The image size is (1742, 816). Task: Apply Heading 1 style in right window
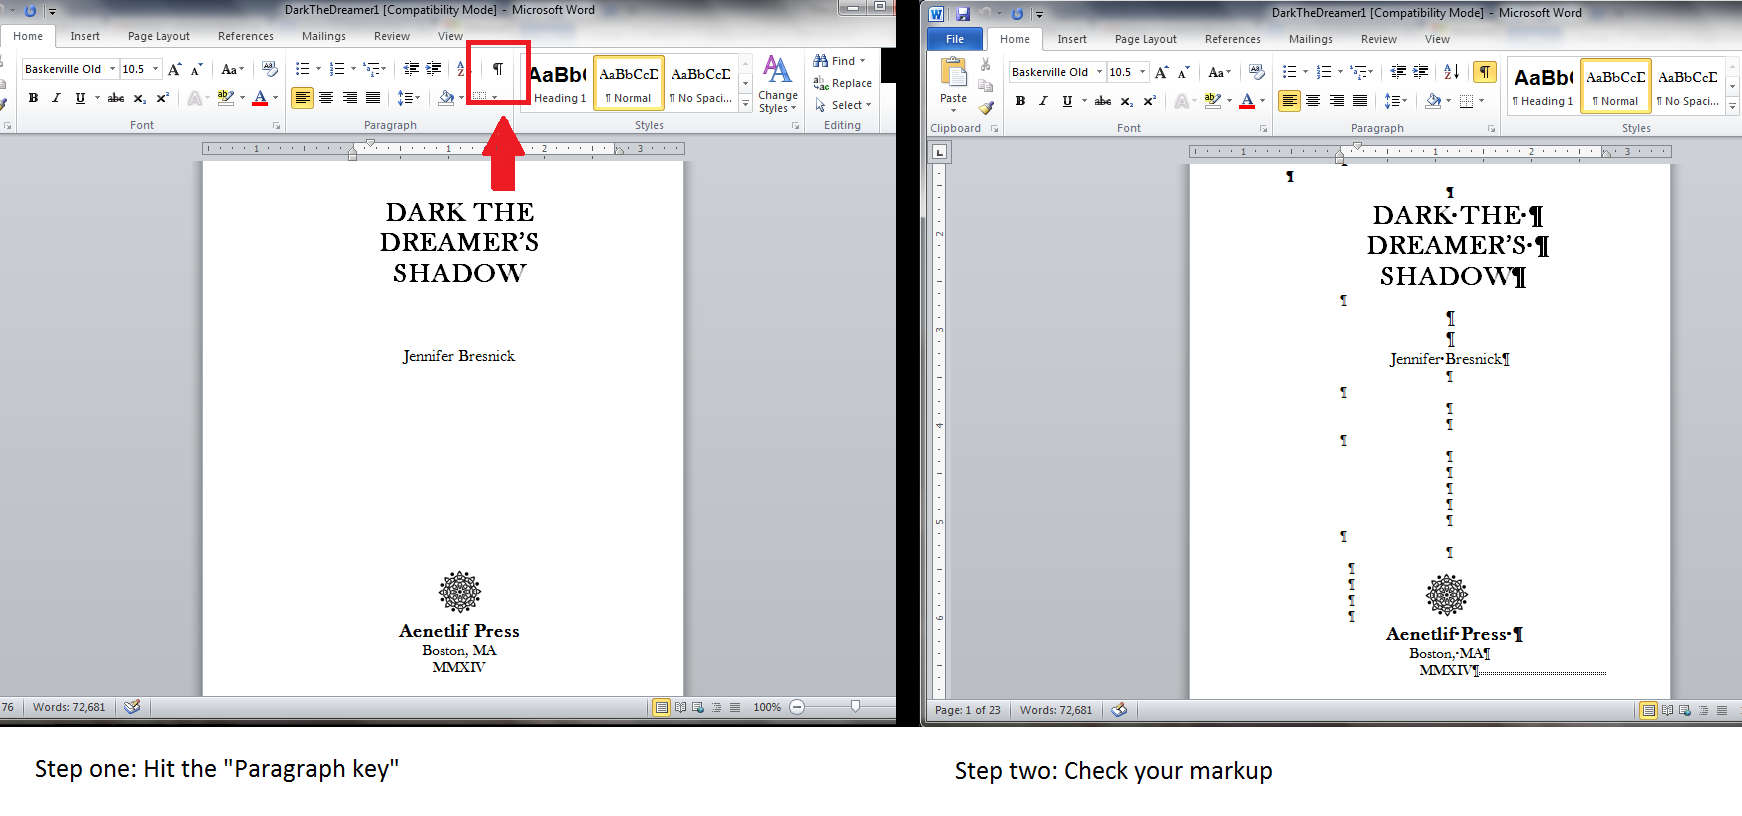click(x=1543, y=86)
